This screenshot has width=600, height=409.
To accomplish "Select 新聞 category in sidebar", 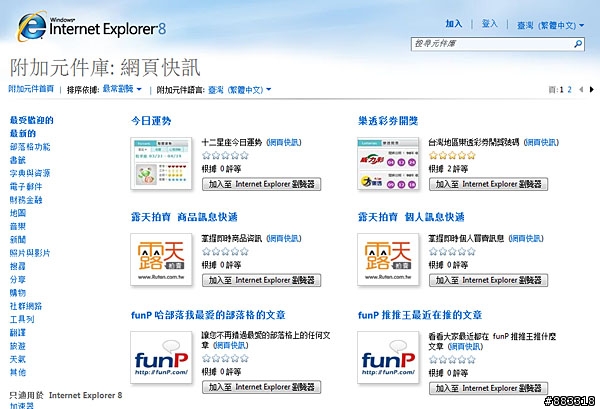I will pos(18,240).
